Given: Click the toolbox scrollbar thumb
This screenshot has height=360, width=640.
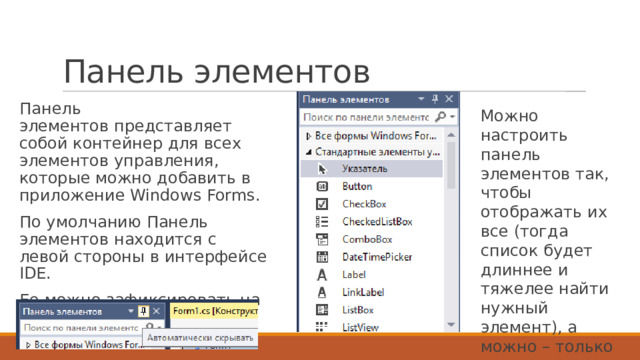Looking at the screenshot, I should (451, 165).
